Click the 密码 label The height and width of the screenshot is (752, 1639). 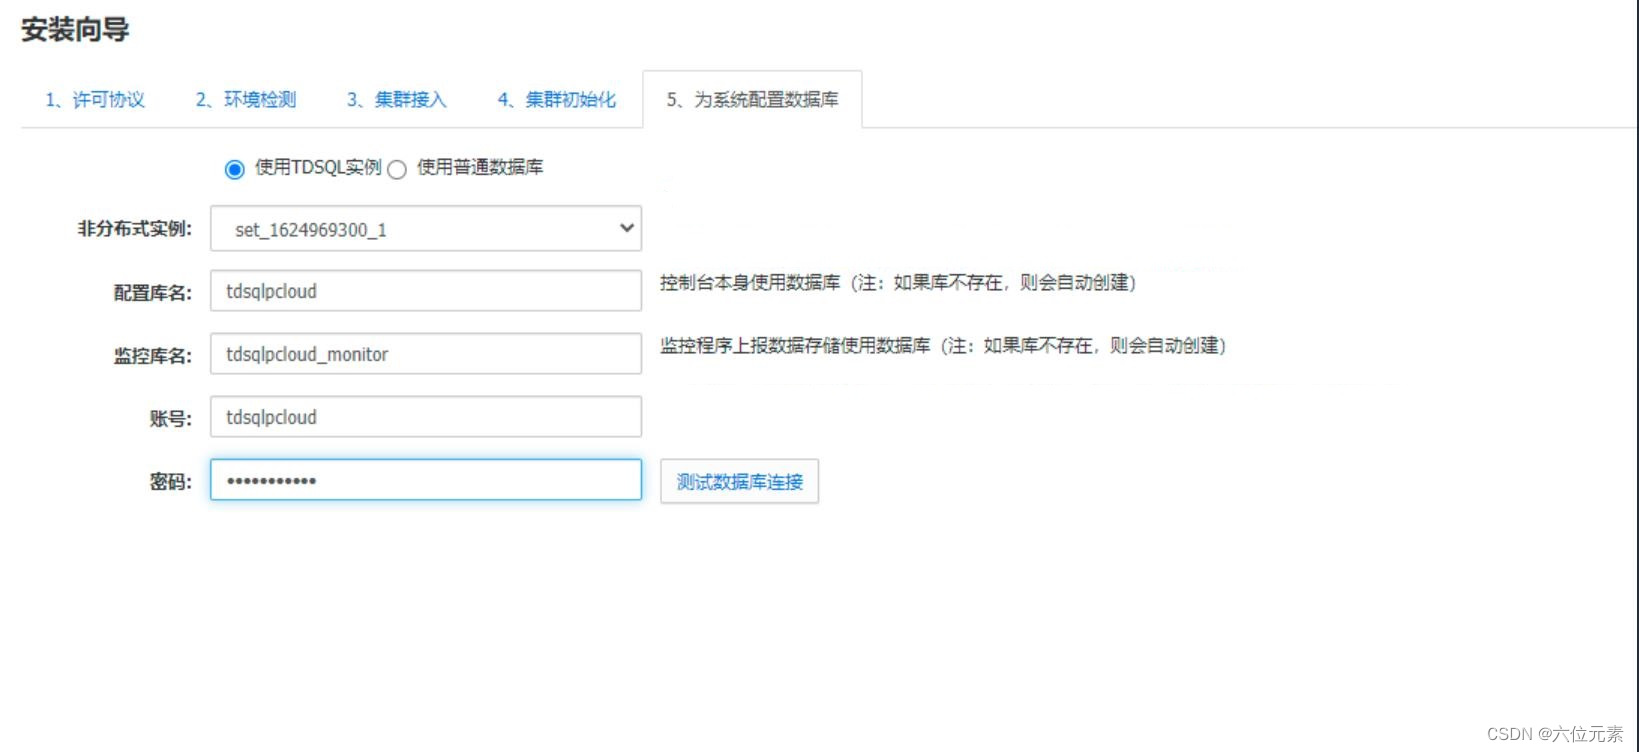point(171,481)
